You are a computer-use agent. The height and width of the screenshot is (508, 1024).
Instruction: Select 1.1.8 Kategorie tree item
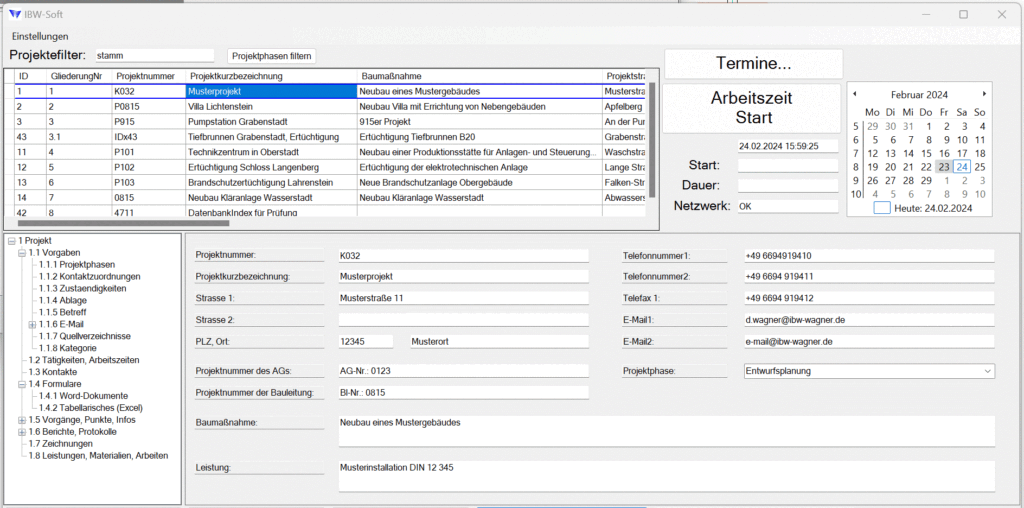tap(67, 348)
